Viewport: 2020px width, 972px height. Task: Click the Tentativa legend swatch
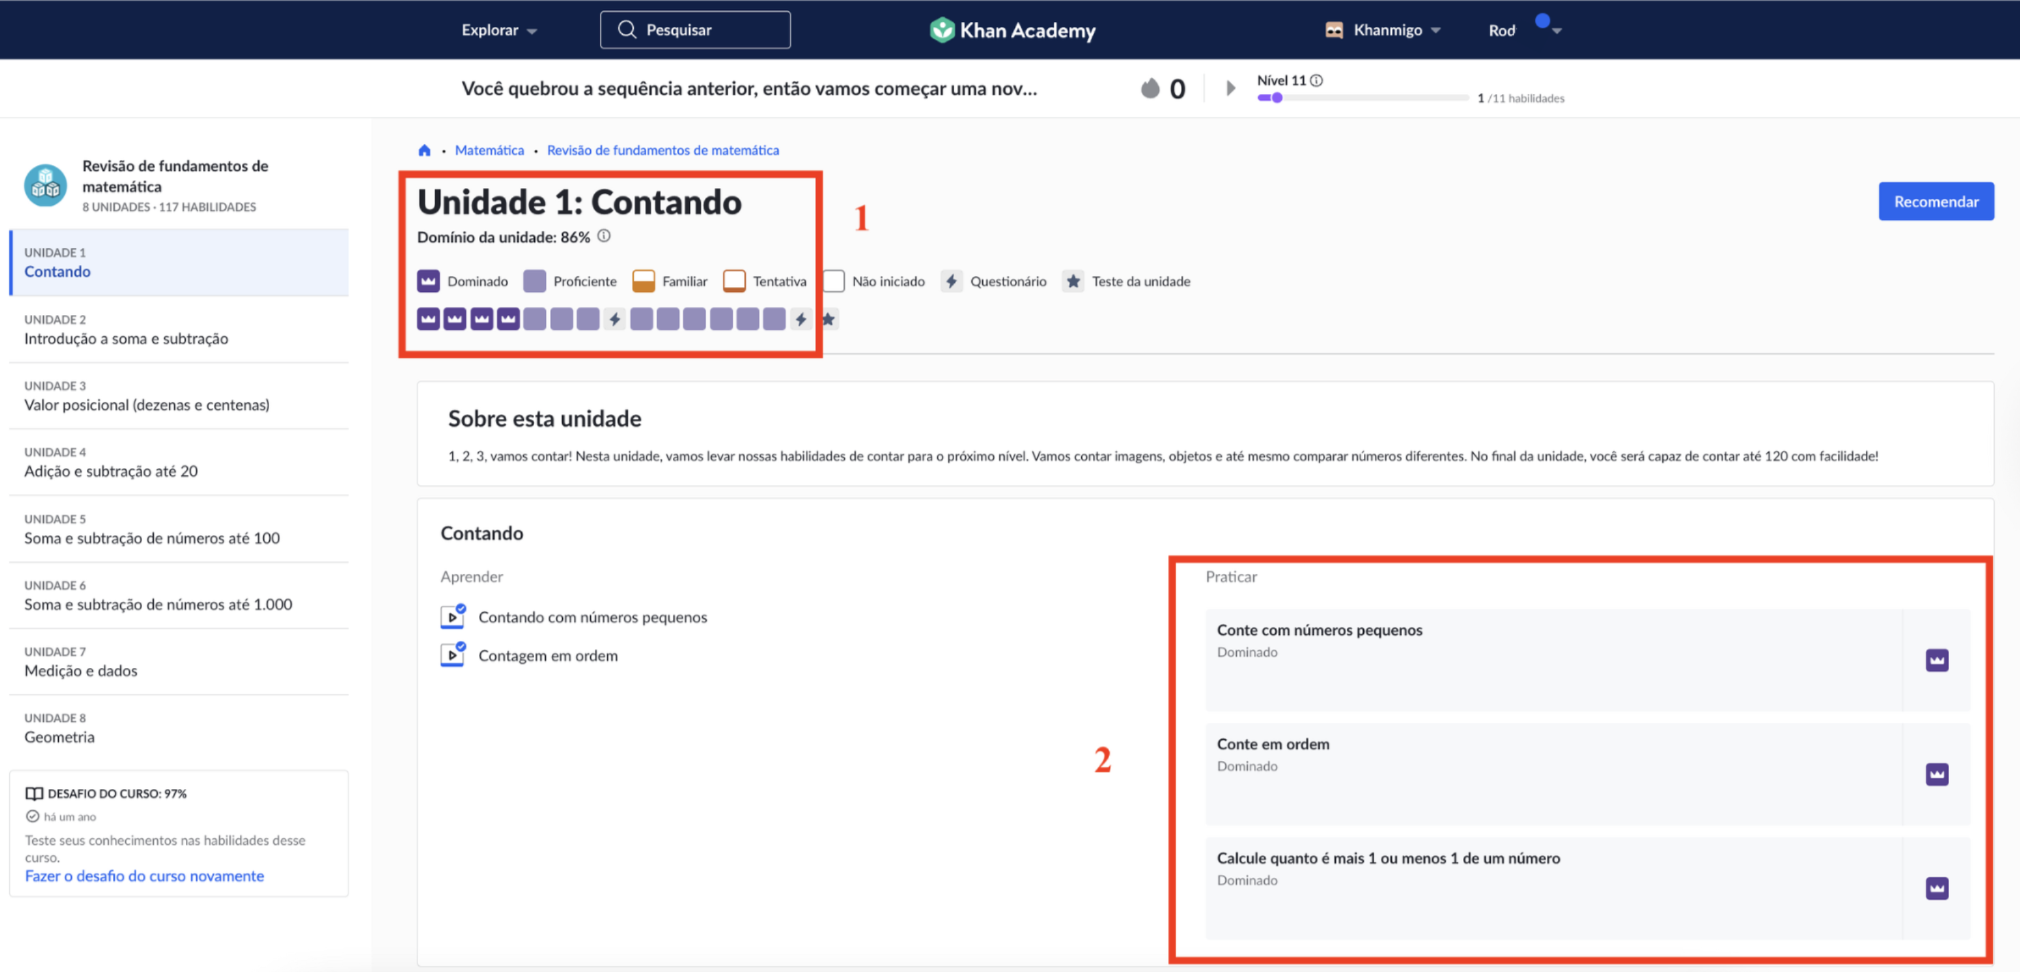pyautogui.click(x=734, y=281)
